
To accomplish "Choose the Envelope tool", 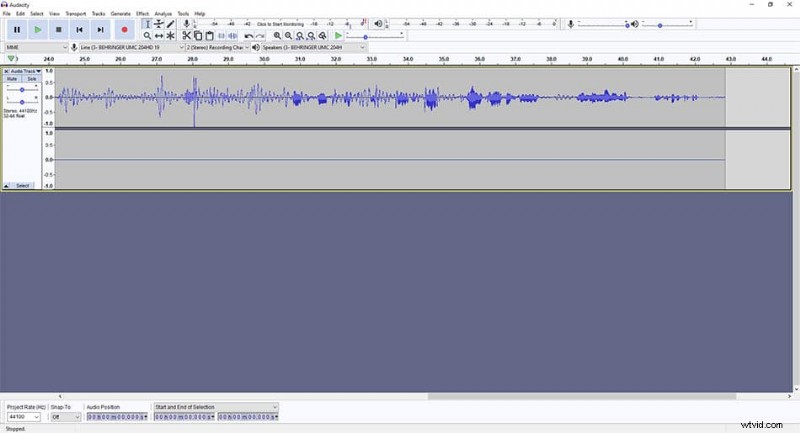I will tap(159, 24).
